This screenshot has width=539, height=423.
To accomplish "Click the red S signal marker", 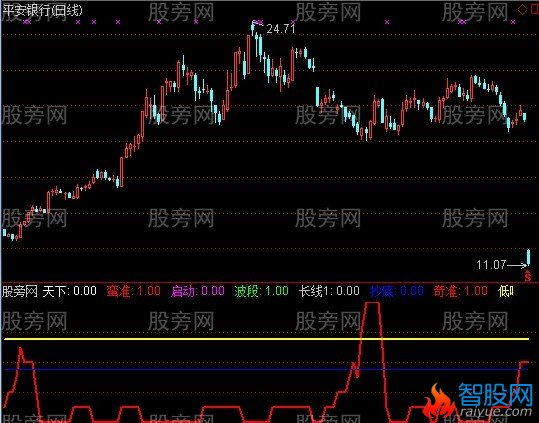I will [x=528, y=276].
